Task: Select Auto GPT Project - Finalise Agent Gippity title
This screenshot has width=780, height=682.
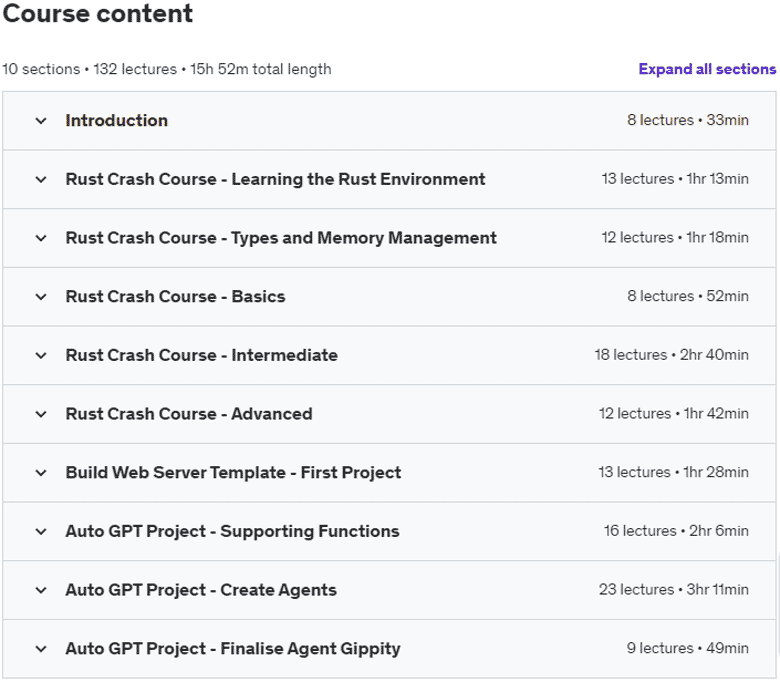Action: 233,649
